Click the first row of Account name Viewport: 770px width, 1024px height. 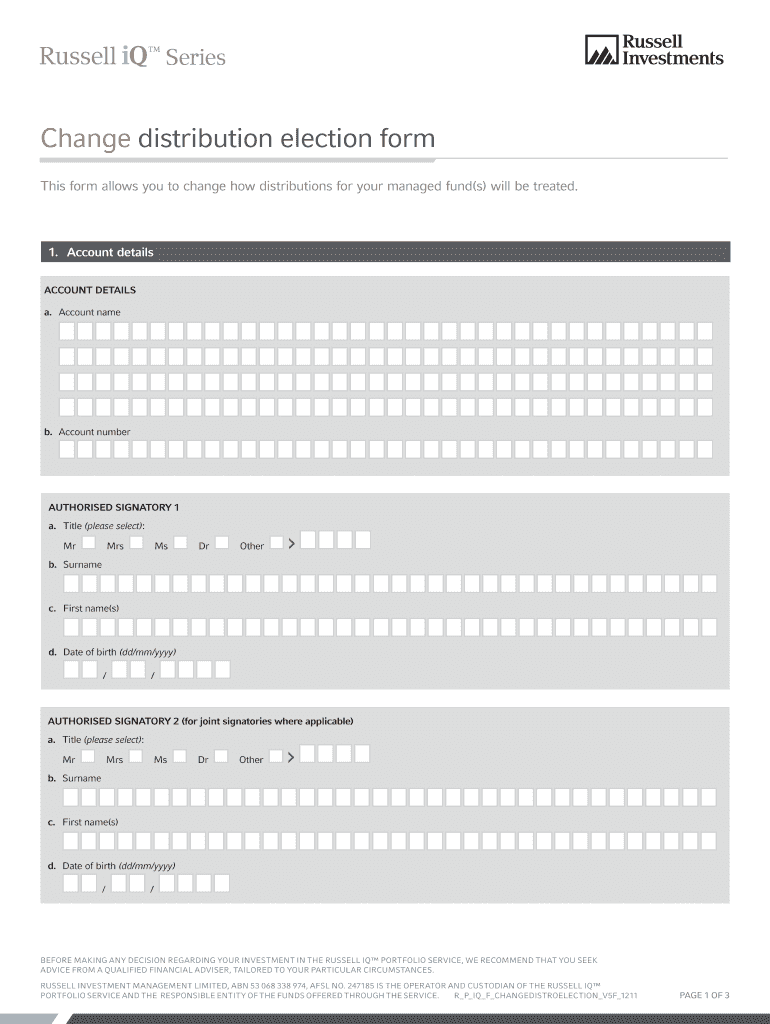click(385, 331)
